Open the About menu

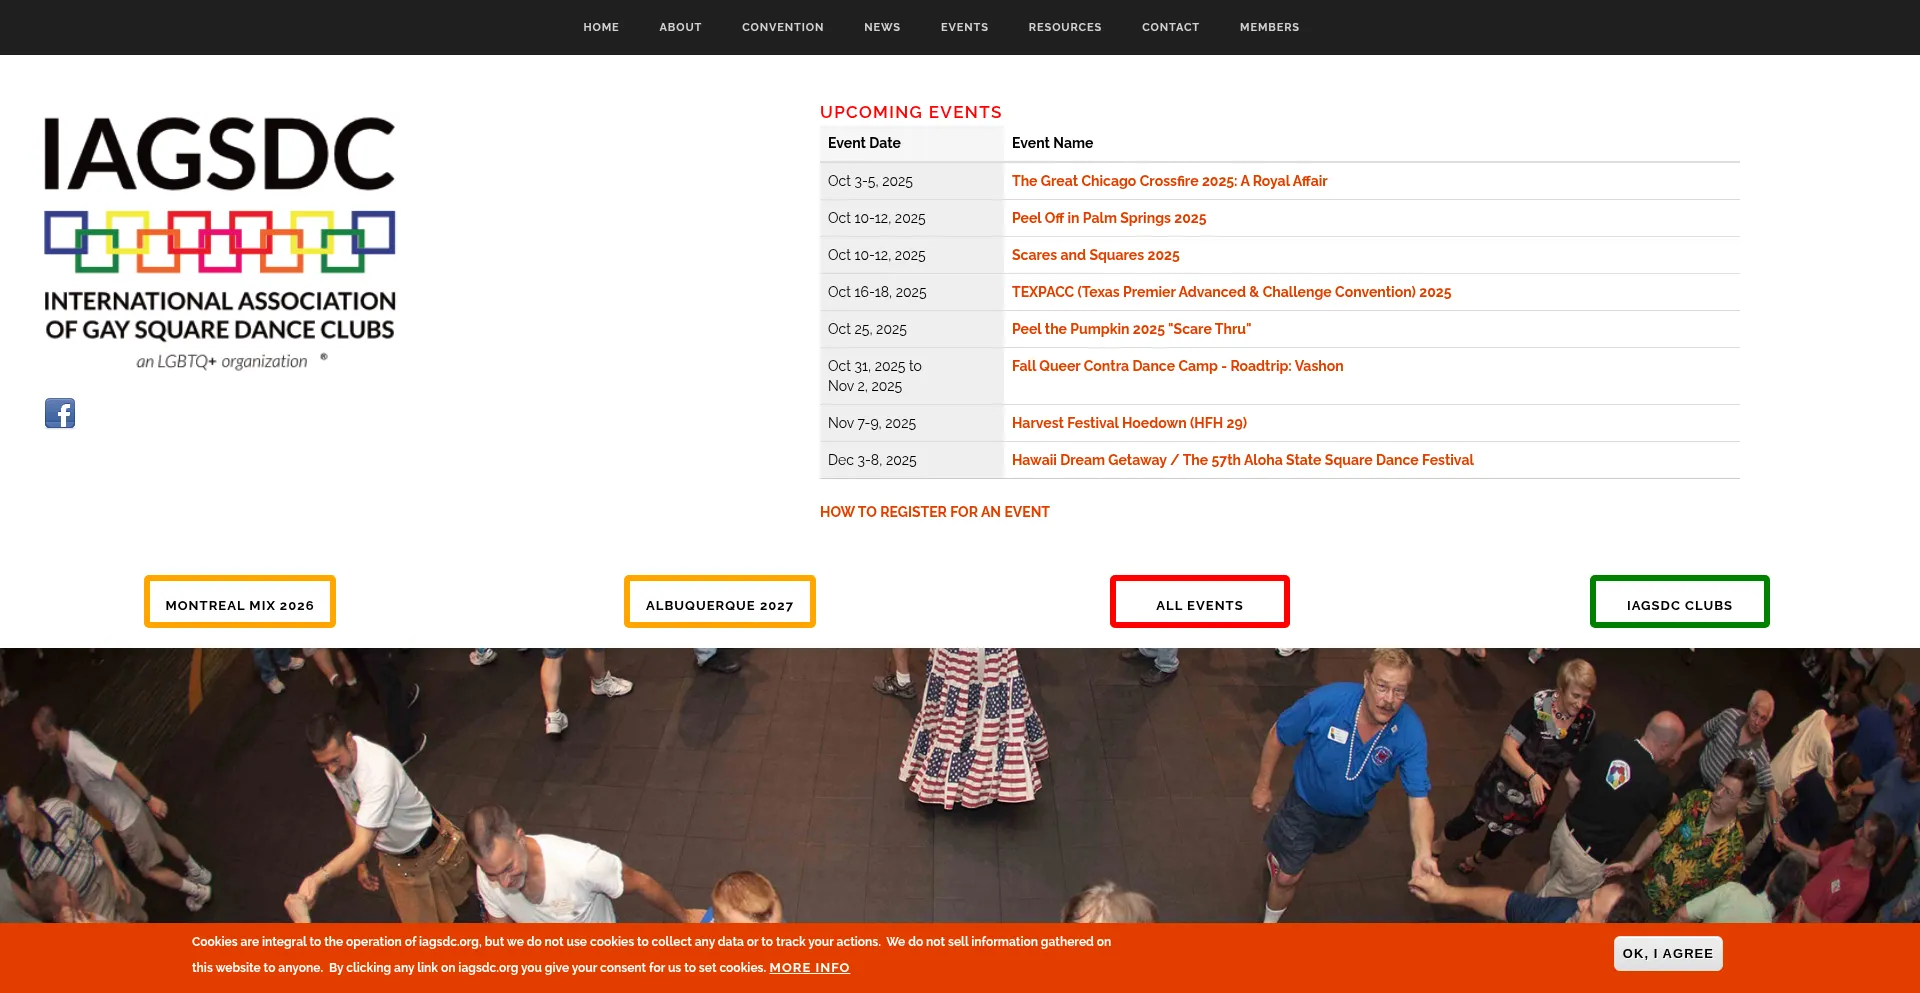click(680, 27)
